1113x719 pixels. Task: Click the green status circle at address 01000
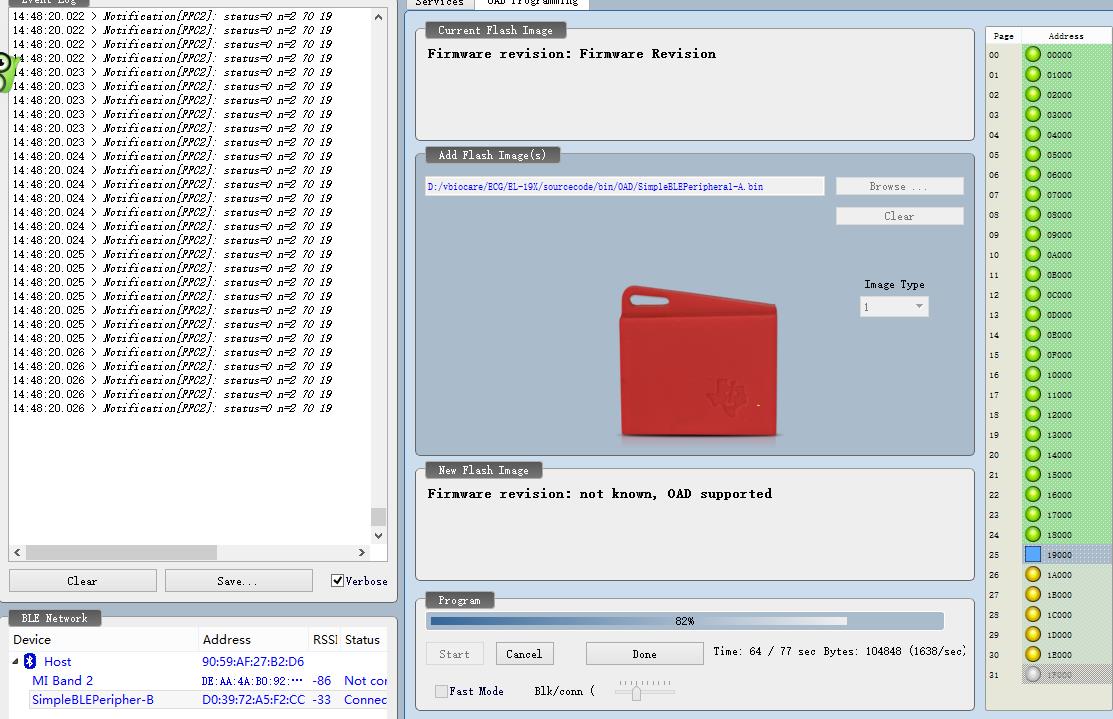click(1033, 74)
